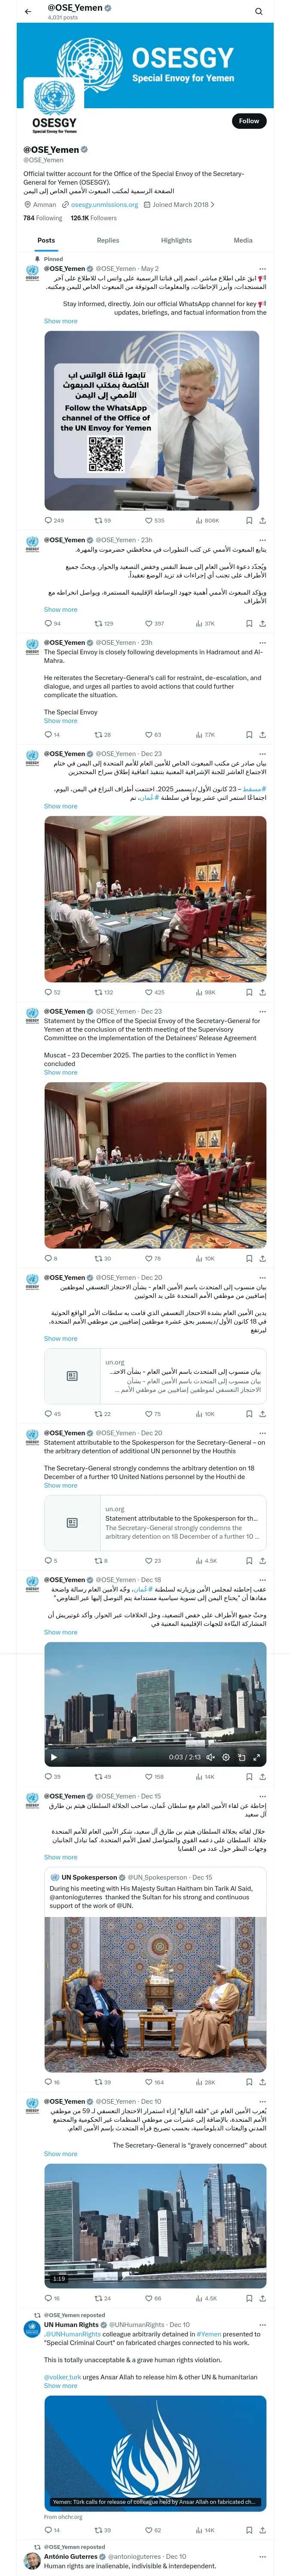290x2576 pixels.
Task: Expand the Hadramout statement with Show more
Action: [60, 720]
